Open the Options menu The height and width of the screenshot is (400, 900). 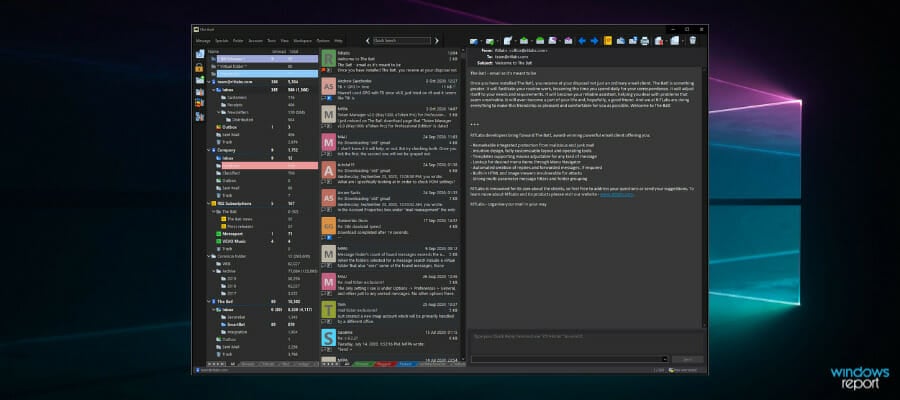click(323, 41)
